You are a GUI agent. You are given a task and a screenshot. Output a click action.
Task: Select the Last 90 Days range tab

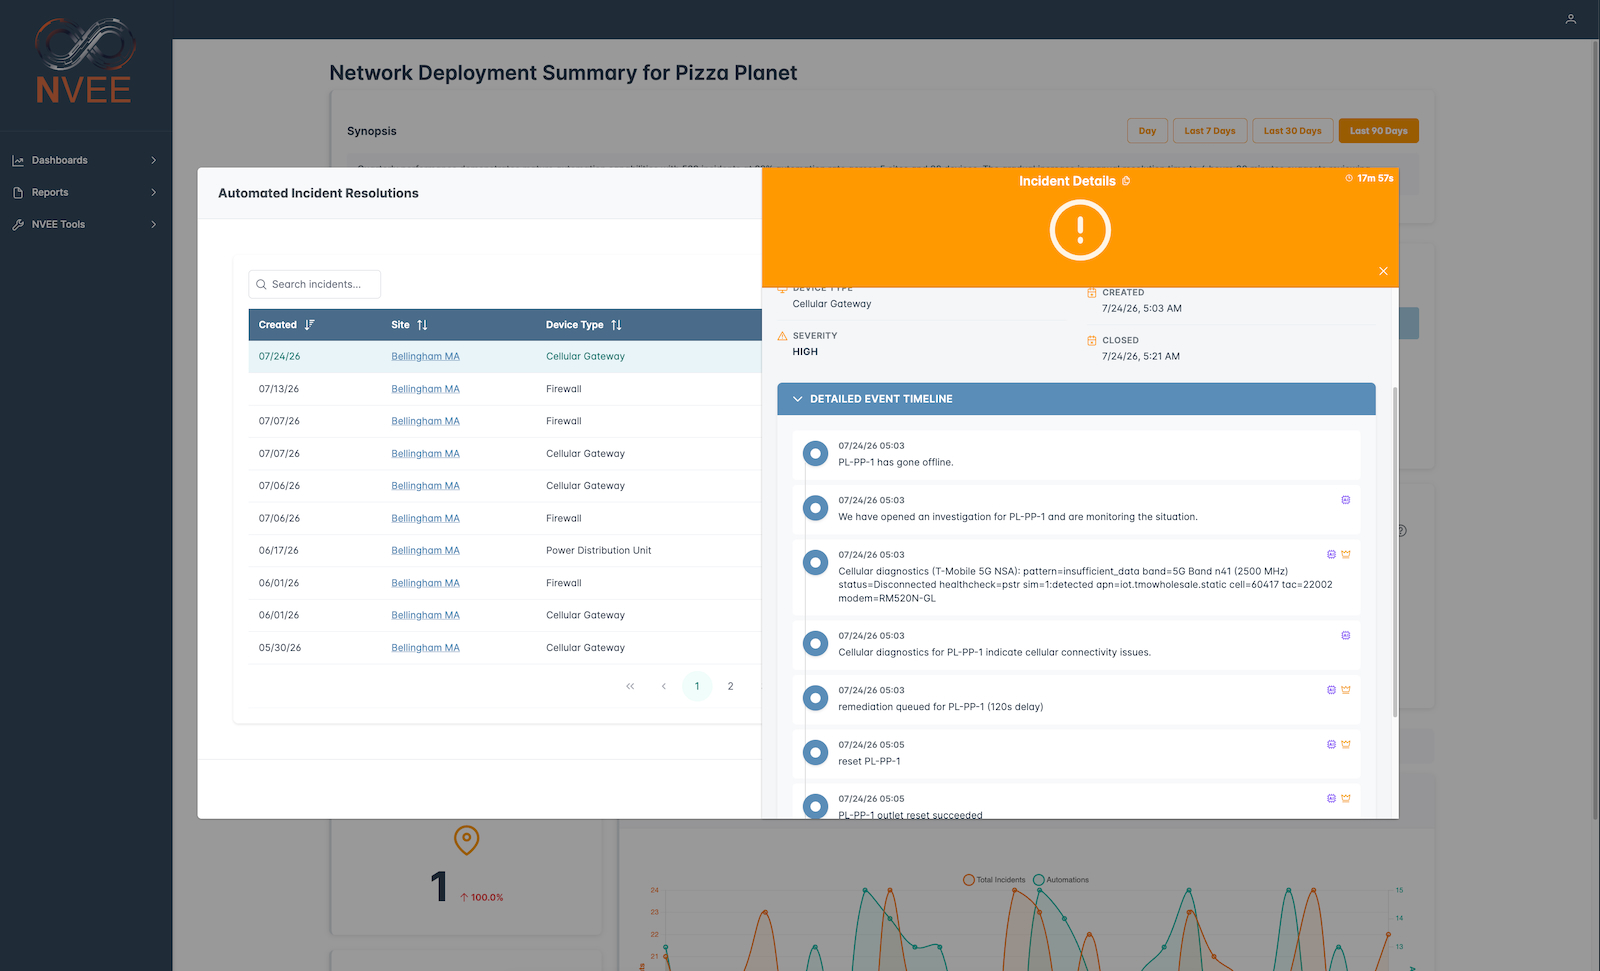(x=1378, y=131)
